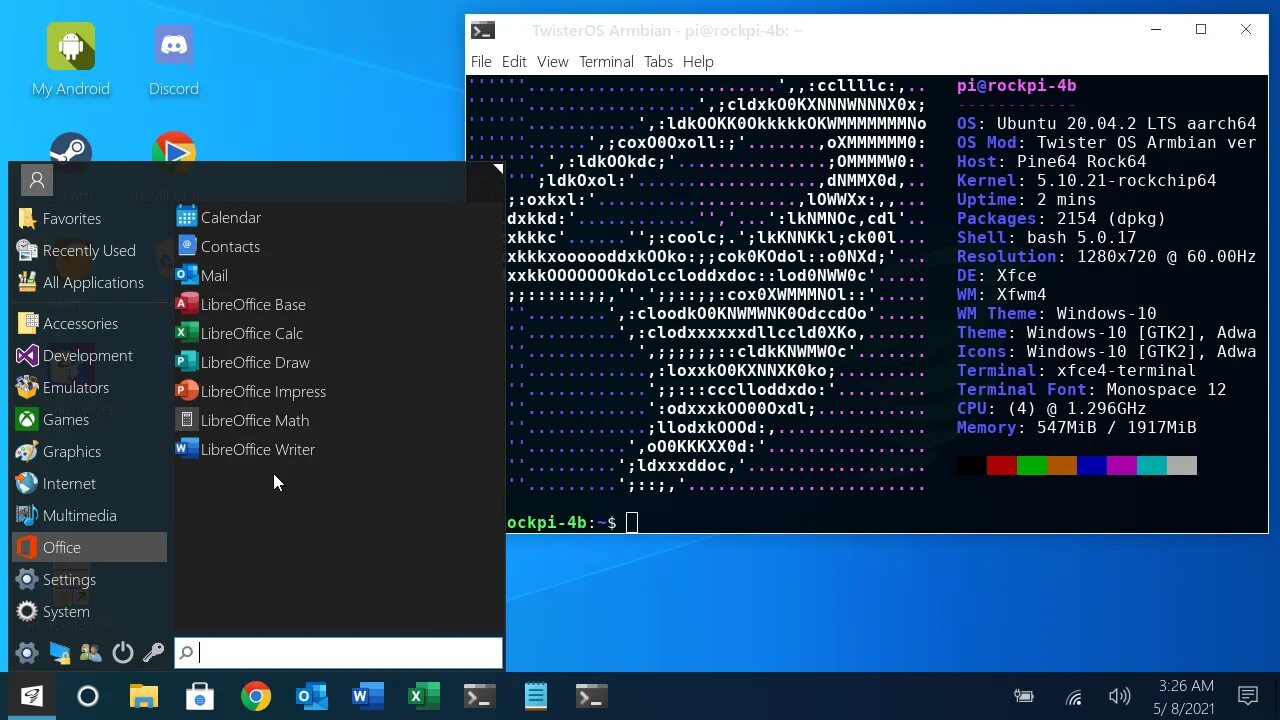Open View menu in terminal
Image resolution: width=1280 pixels, height=720 pixels.
pos(553,61)
